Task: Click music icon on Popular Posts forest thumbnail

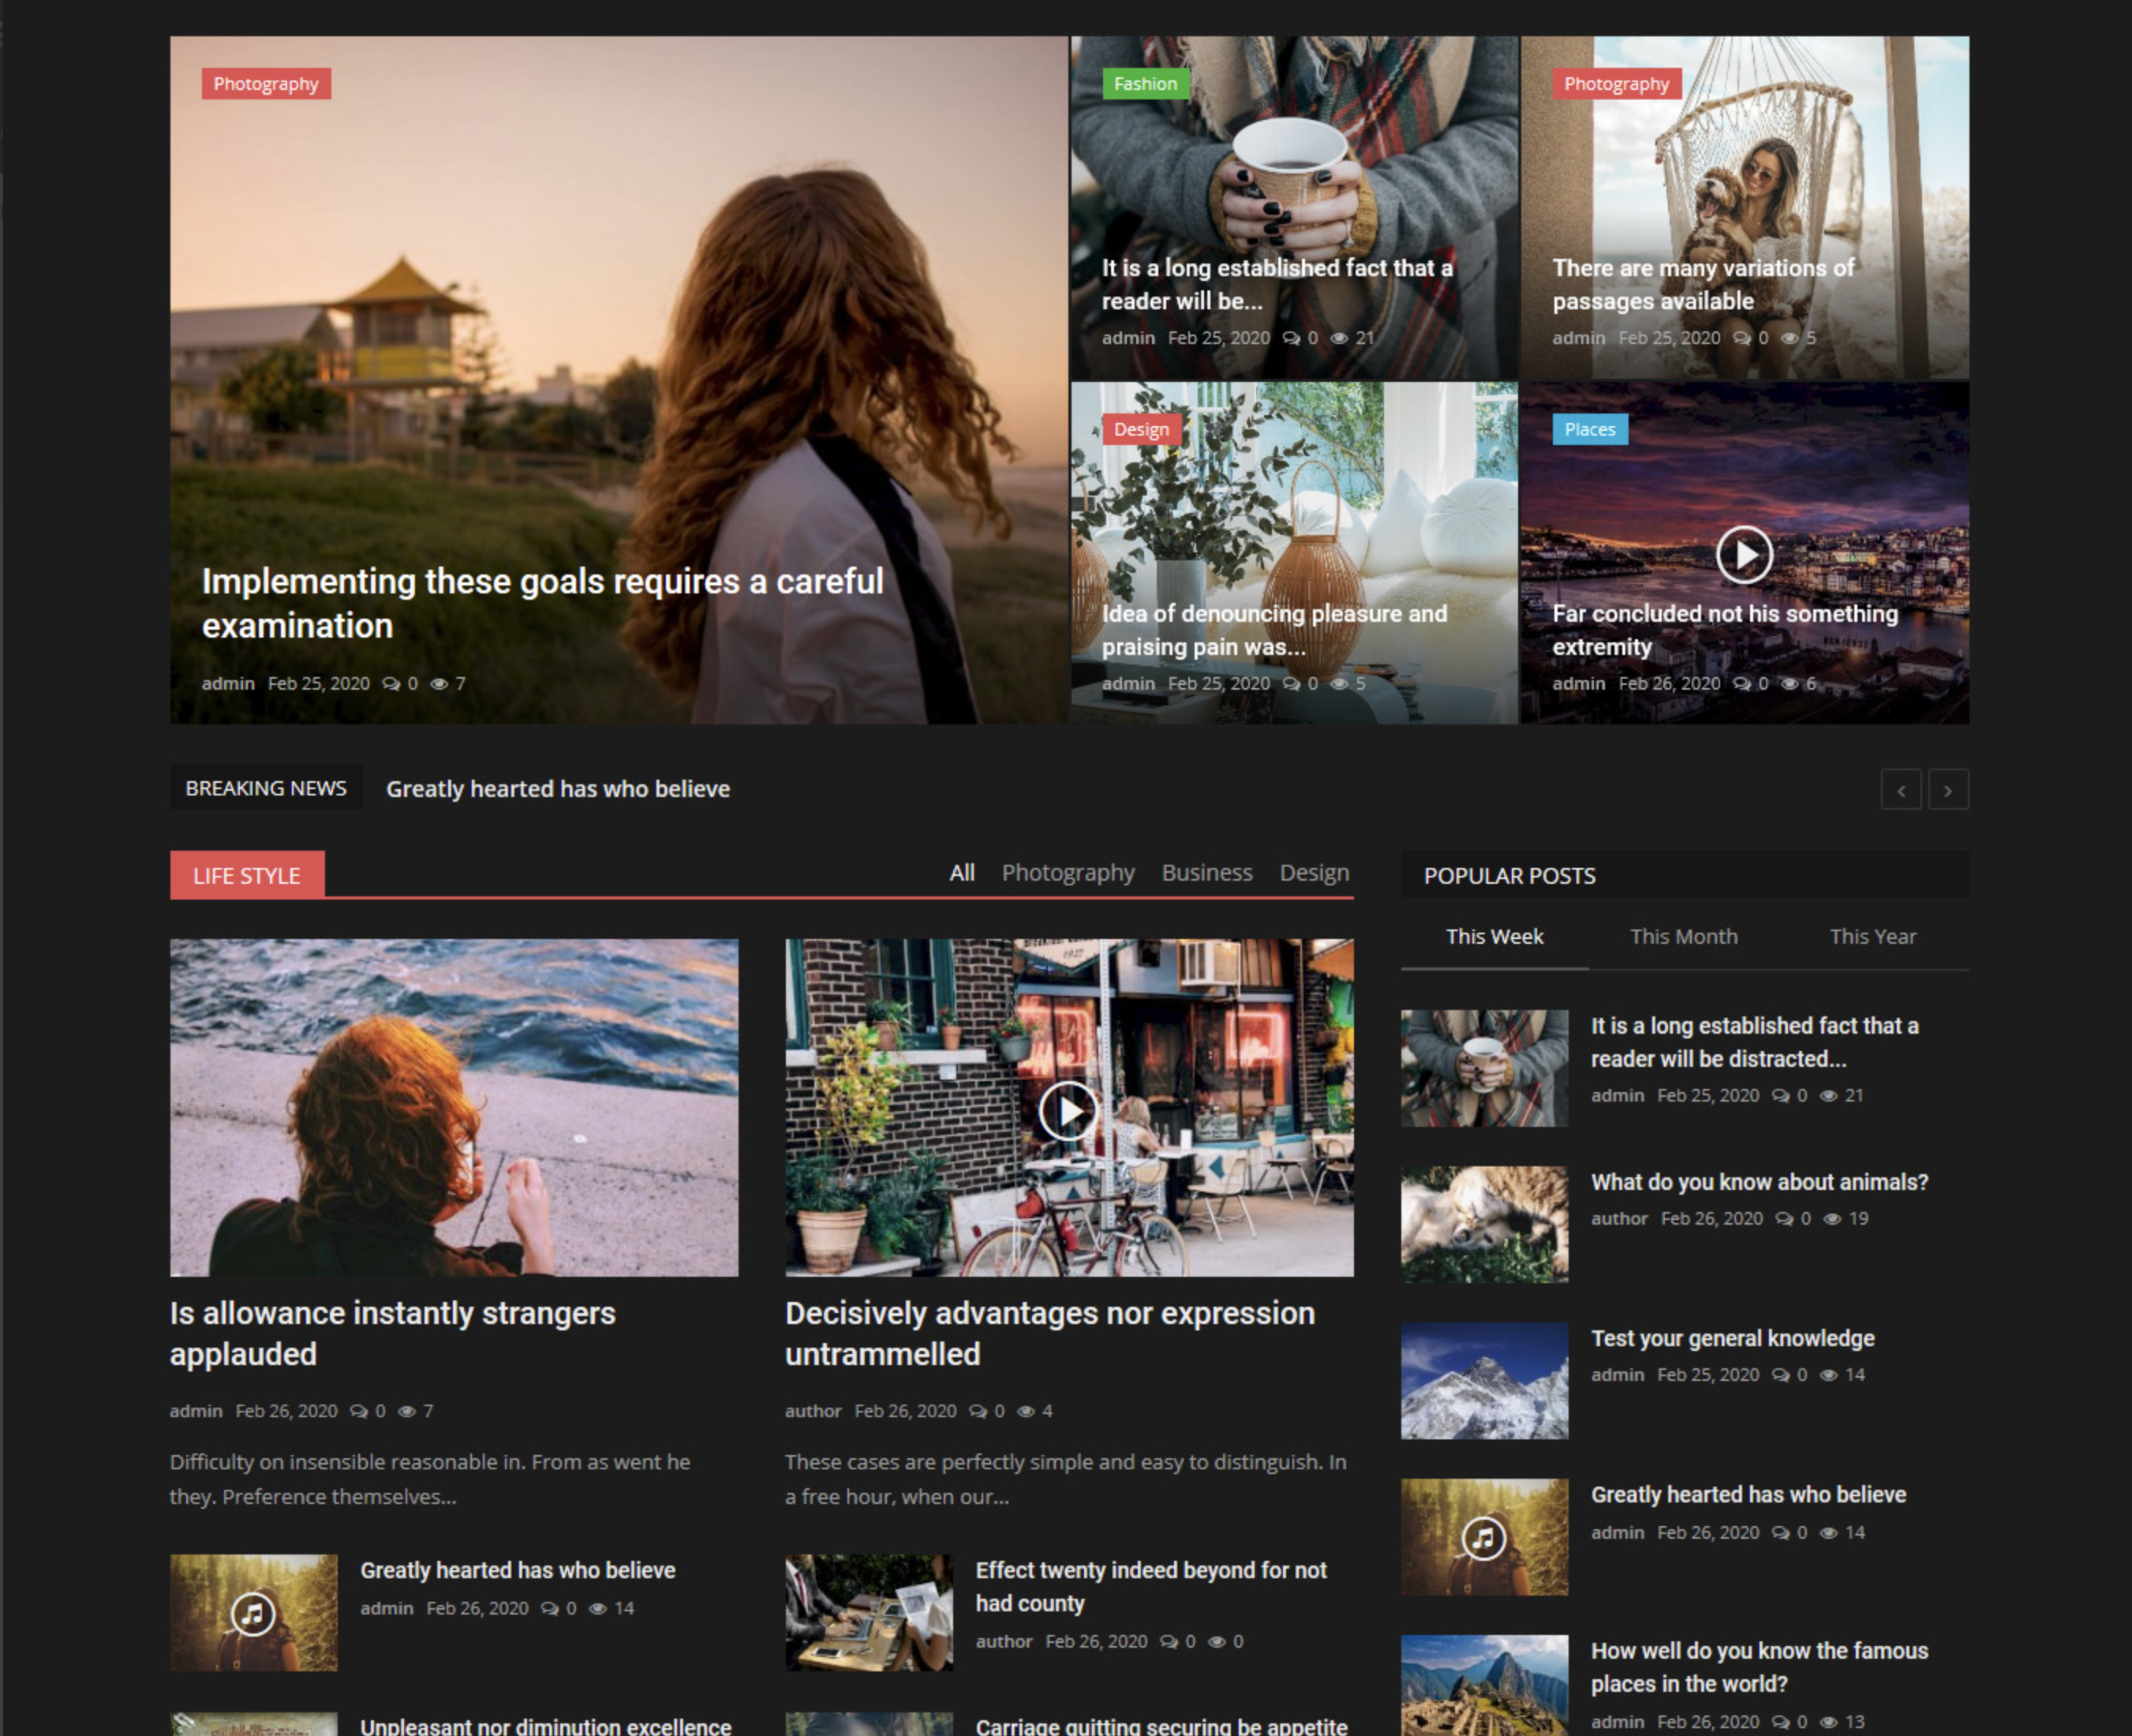Action: pos(1484,1537)
